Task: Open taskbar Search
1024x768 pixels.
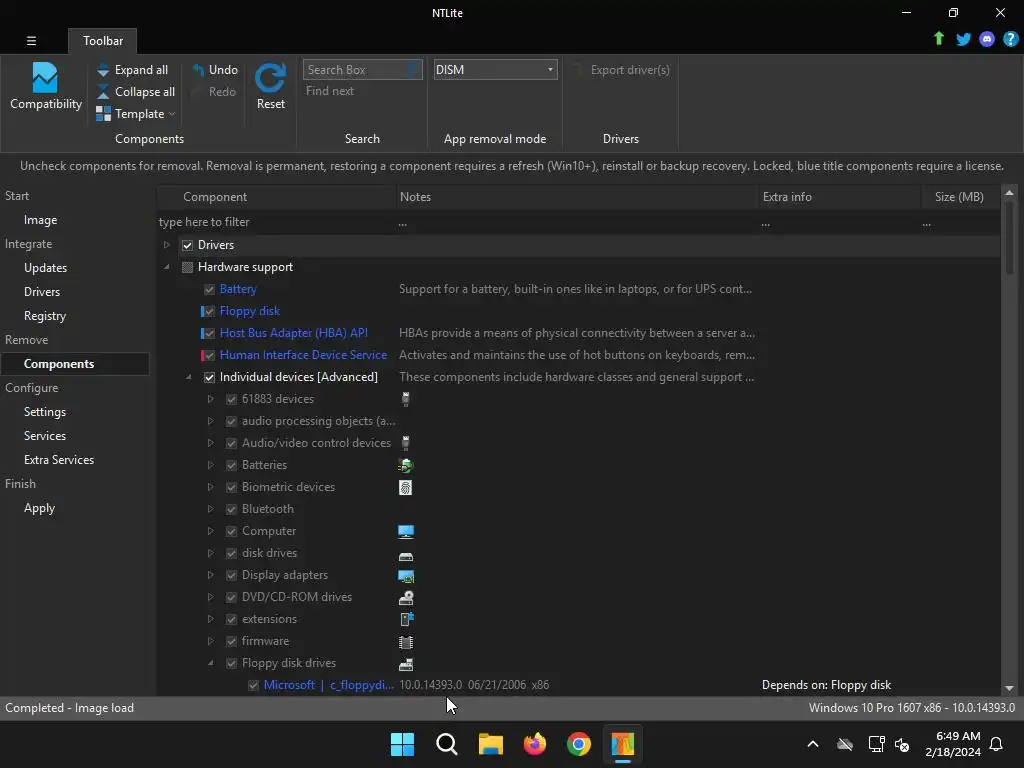Action: [x=447, y=744]
